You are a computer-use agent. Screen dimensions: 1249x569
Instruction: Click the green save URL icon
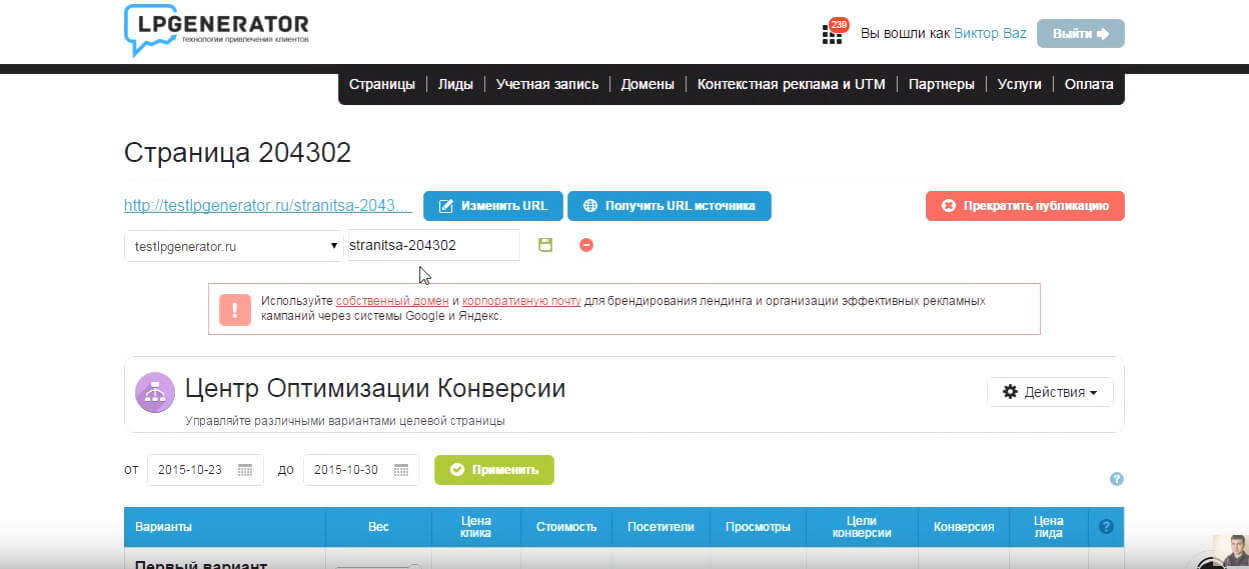[x=545, y=245]
